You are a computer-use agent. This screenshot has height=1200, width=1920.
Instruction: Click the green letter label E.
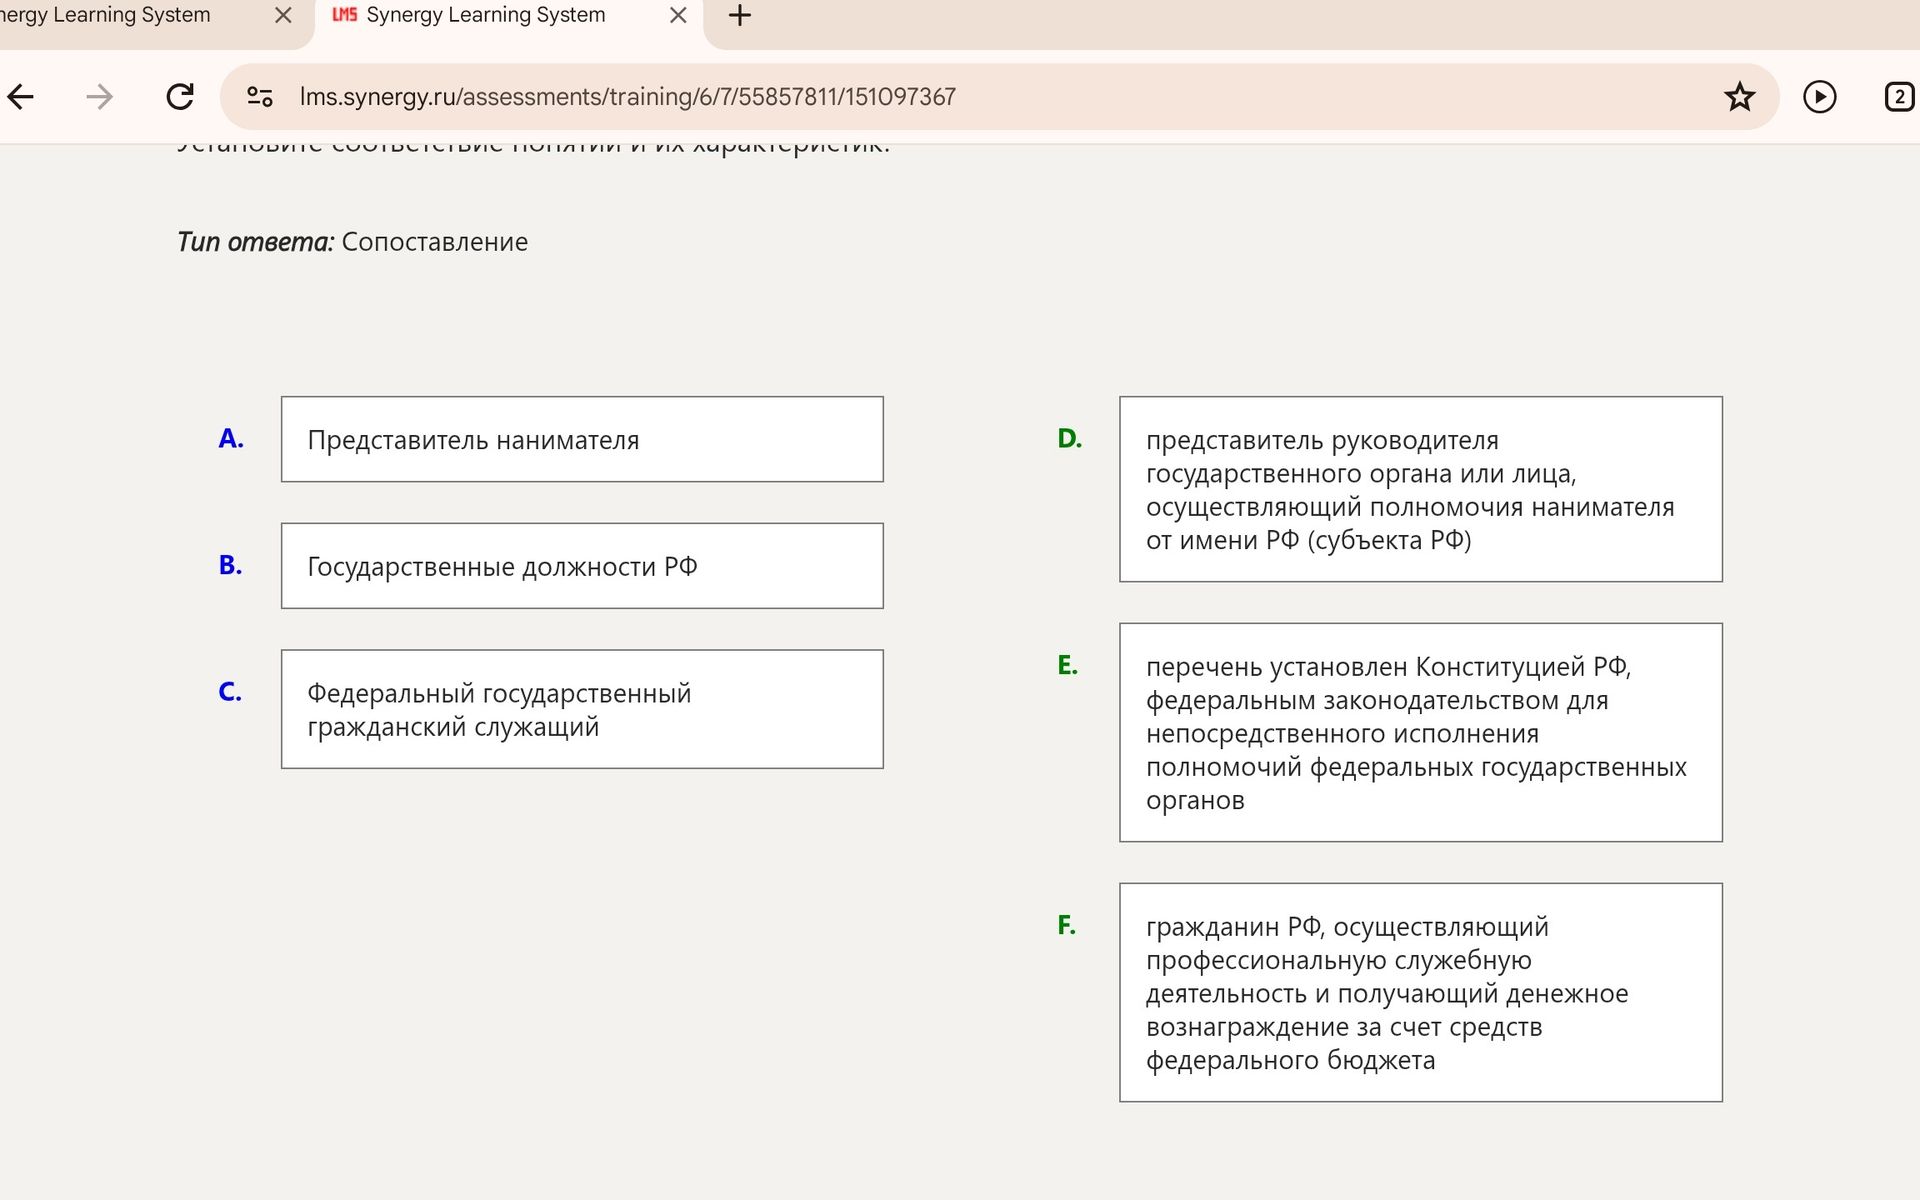(1068, 666)
